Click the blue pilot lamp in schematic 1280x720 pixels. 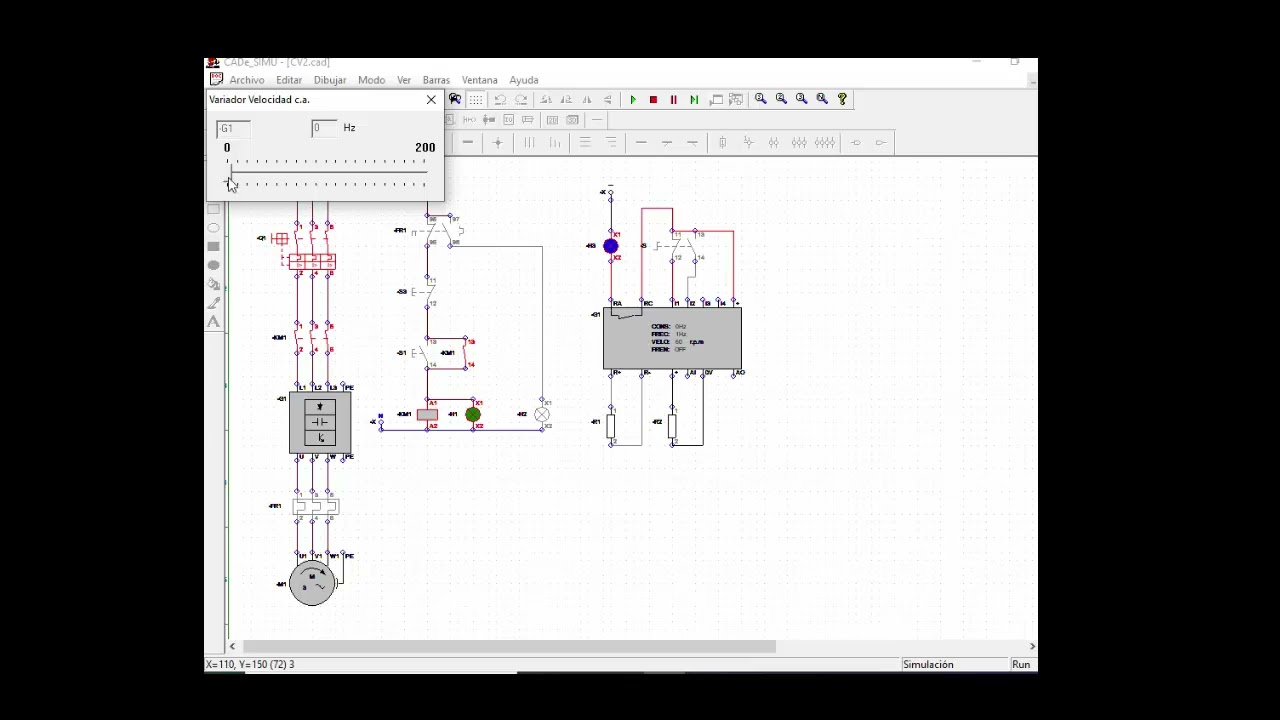(611, 246)
